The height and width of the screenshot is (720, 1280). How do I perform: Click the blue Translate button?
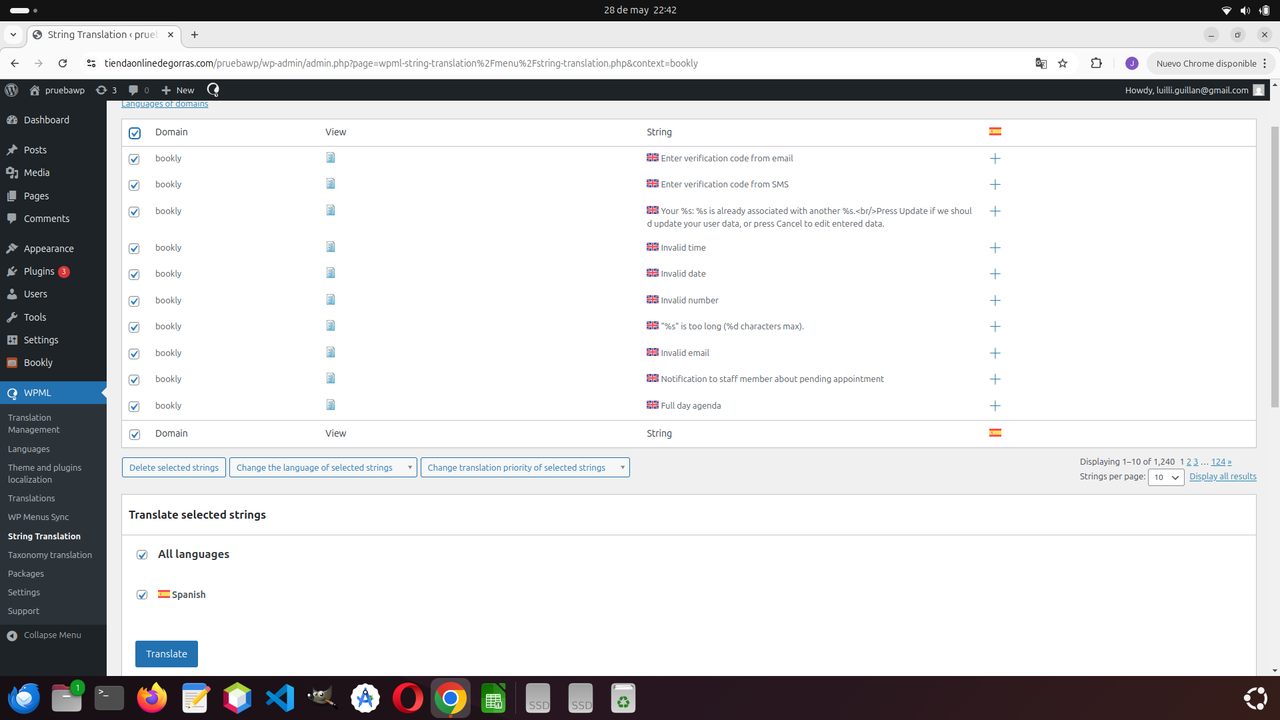click(x=167, y=654)
